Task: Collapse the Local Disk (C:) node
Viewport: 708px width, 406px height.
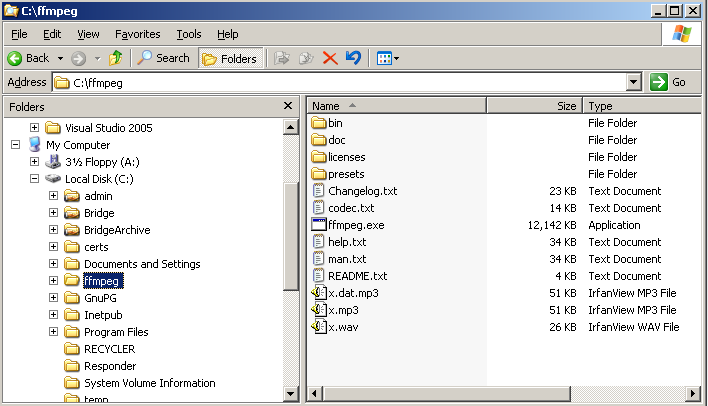Action: click(x=35, y=179)
